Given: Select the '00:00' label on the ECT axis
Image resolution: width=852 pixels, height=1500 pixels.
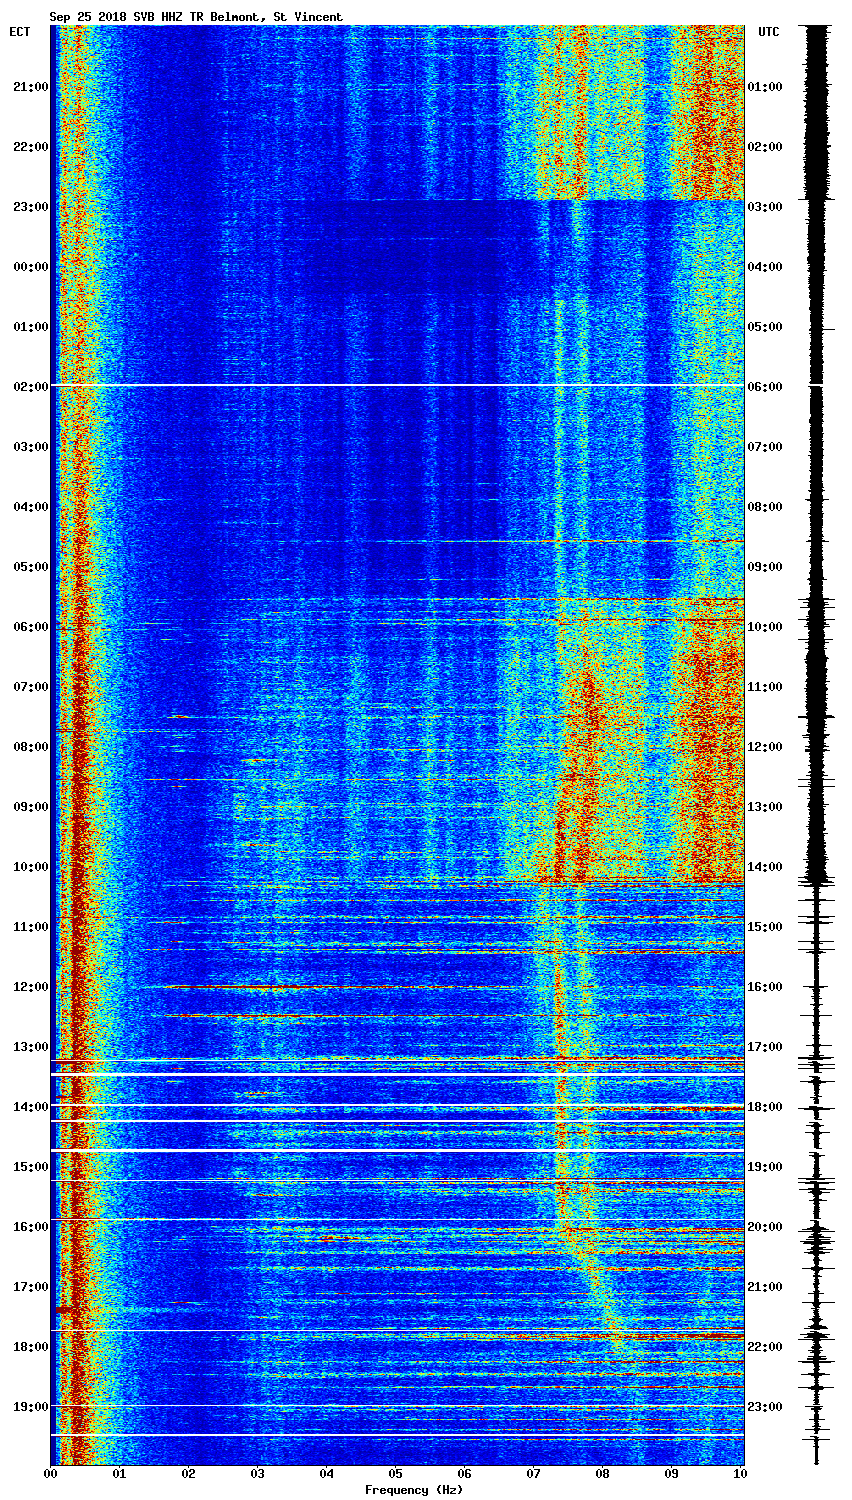Looking at the screenshot, I should pos(30,267).
